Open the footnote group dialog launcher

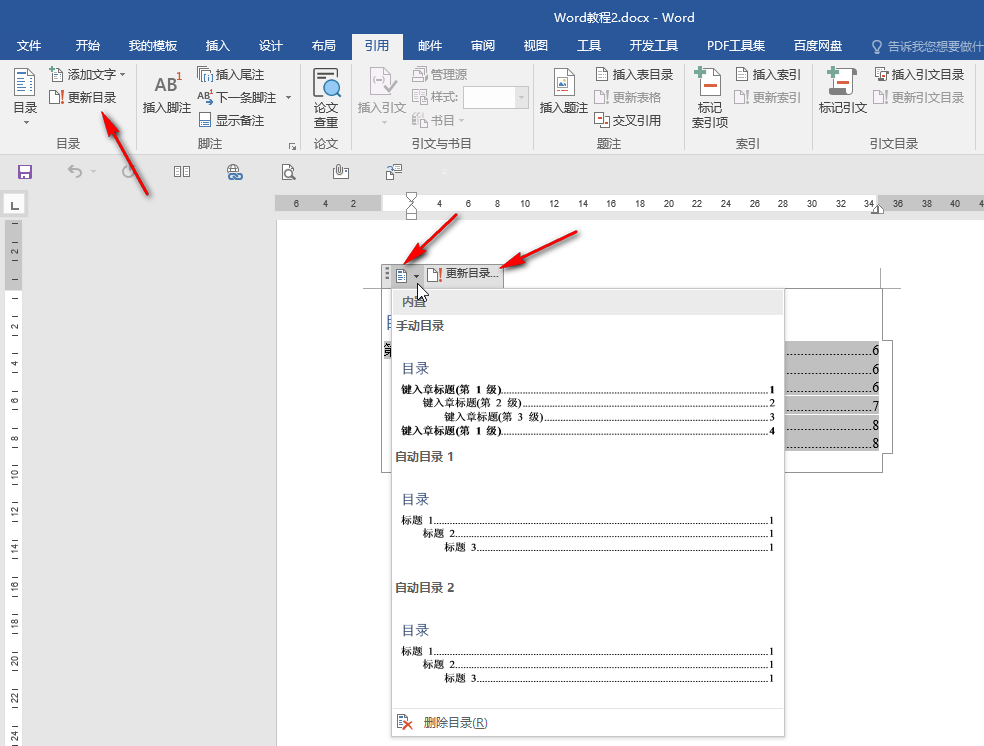tap(292, 146)
